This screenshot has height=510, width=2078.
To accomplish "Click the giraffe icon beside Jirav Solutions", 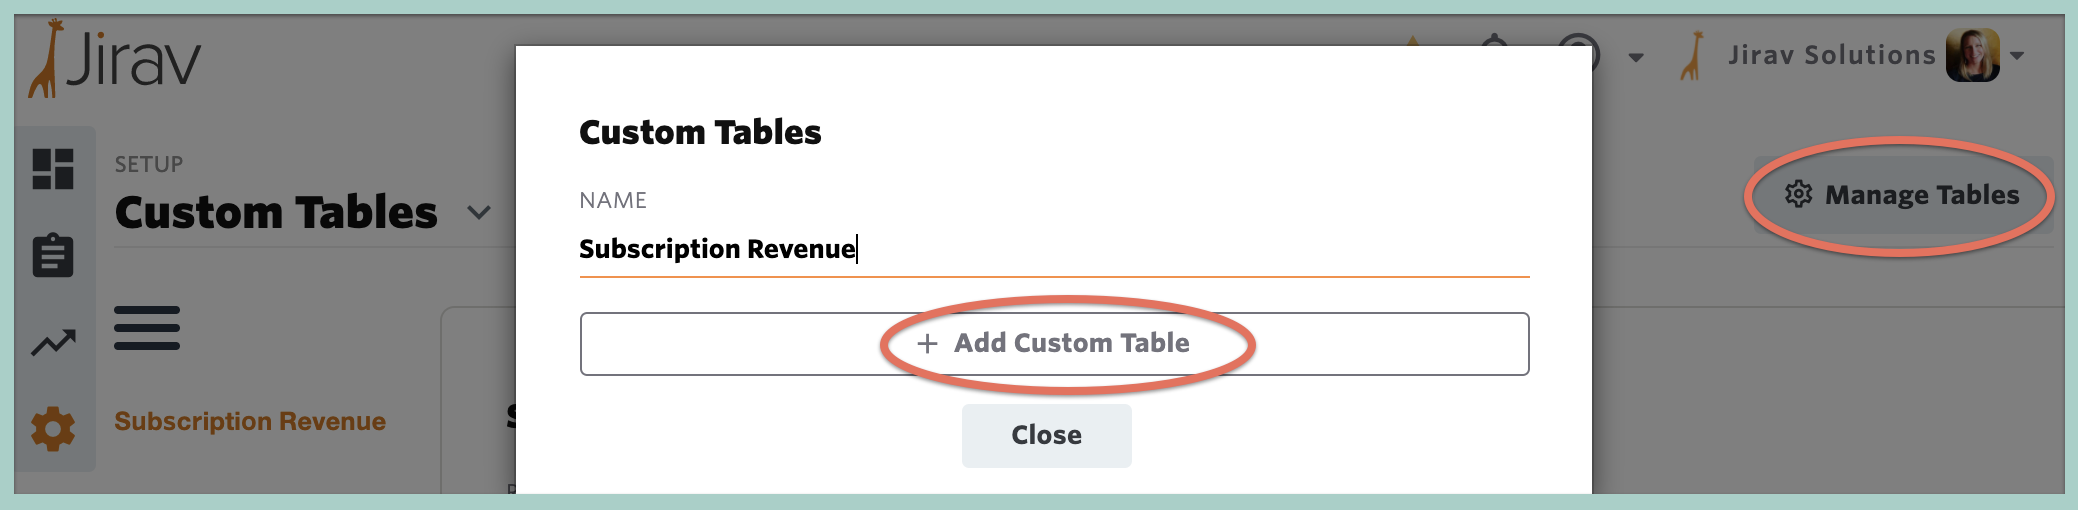I will point(1692,56).
